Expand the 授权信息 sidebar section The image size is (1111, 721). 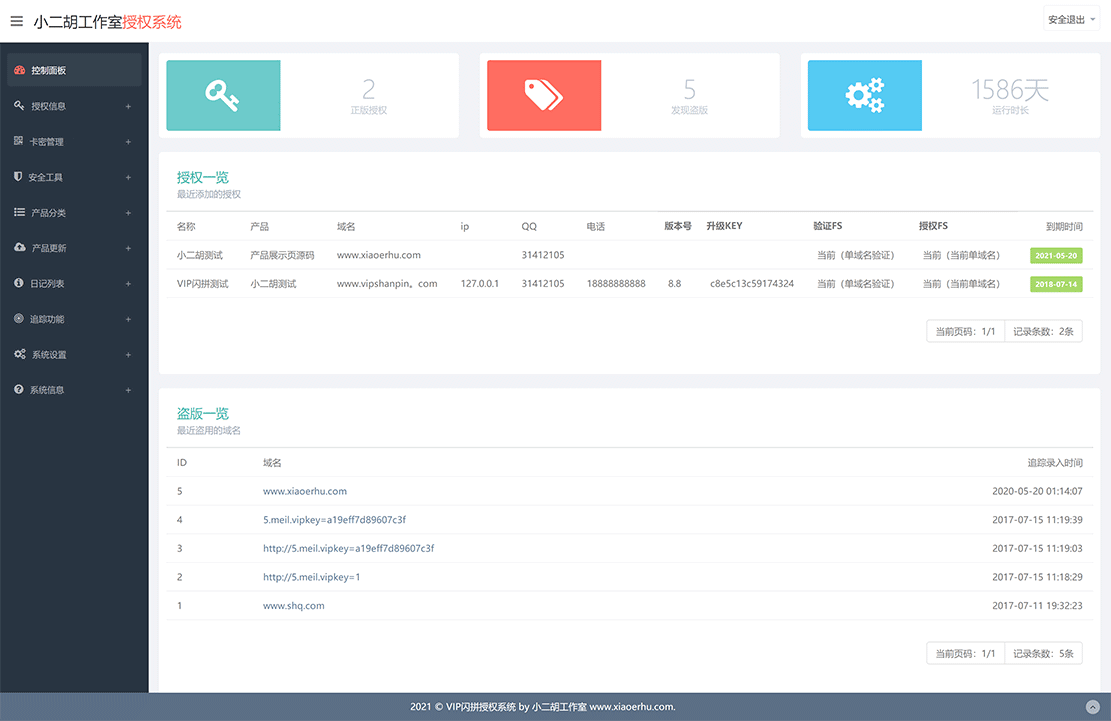128,106
